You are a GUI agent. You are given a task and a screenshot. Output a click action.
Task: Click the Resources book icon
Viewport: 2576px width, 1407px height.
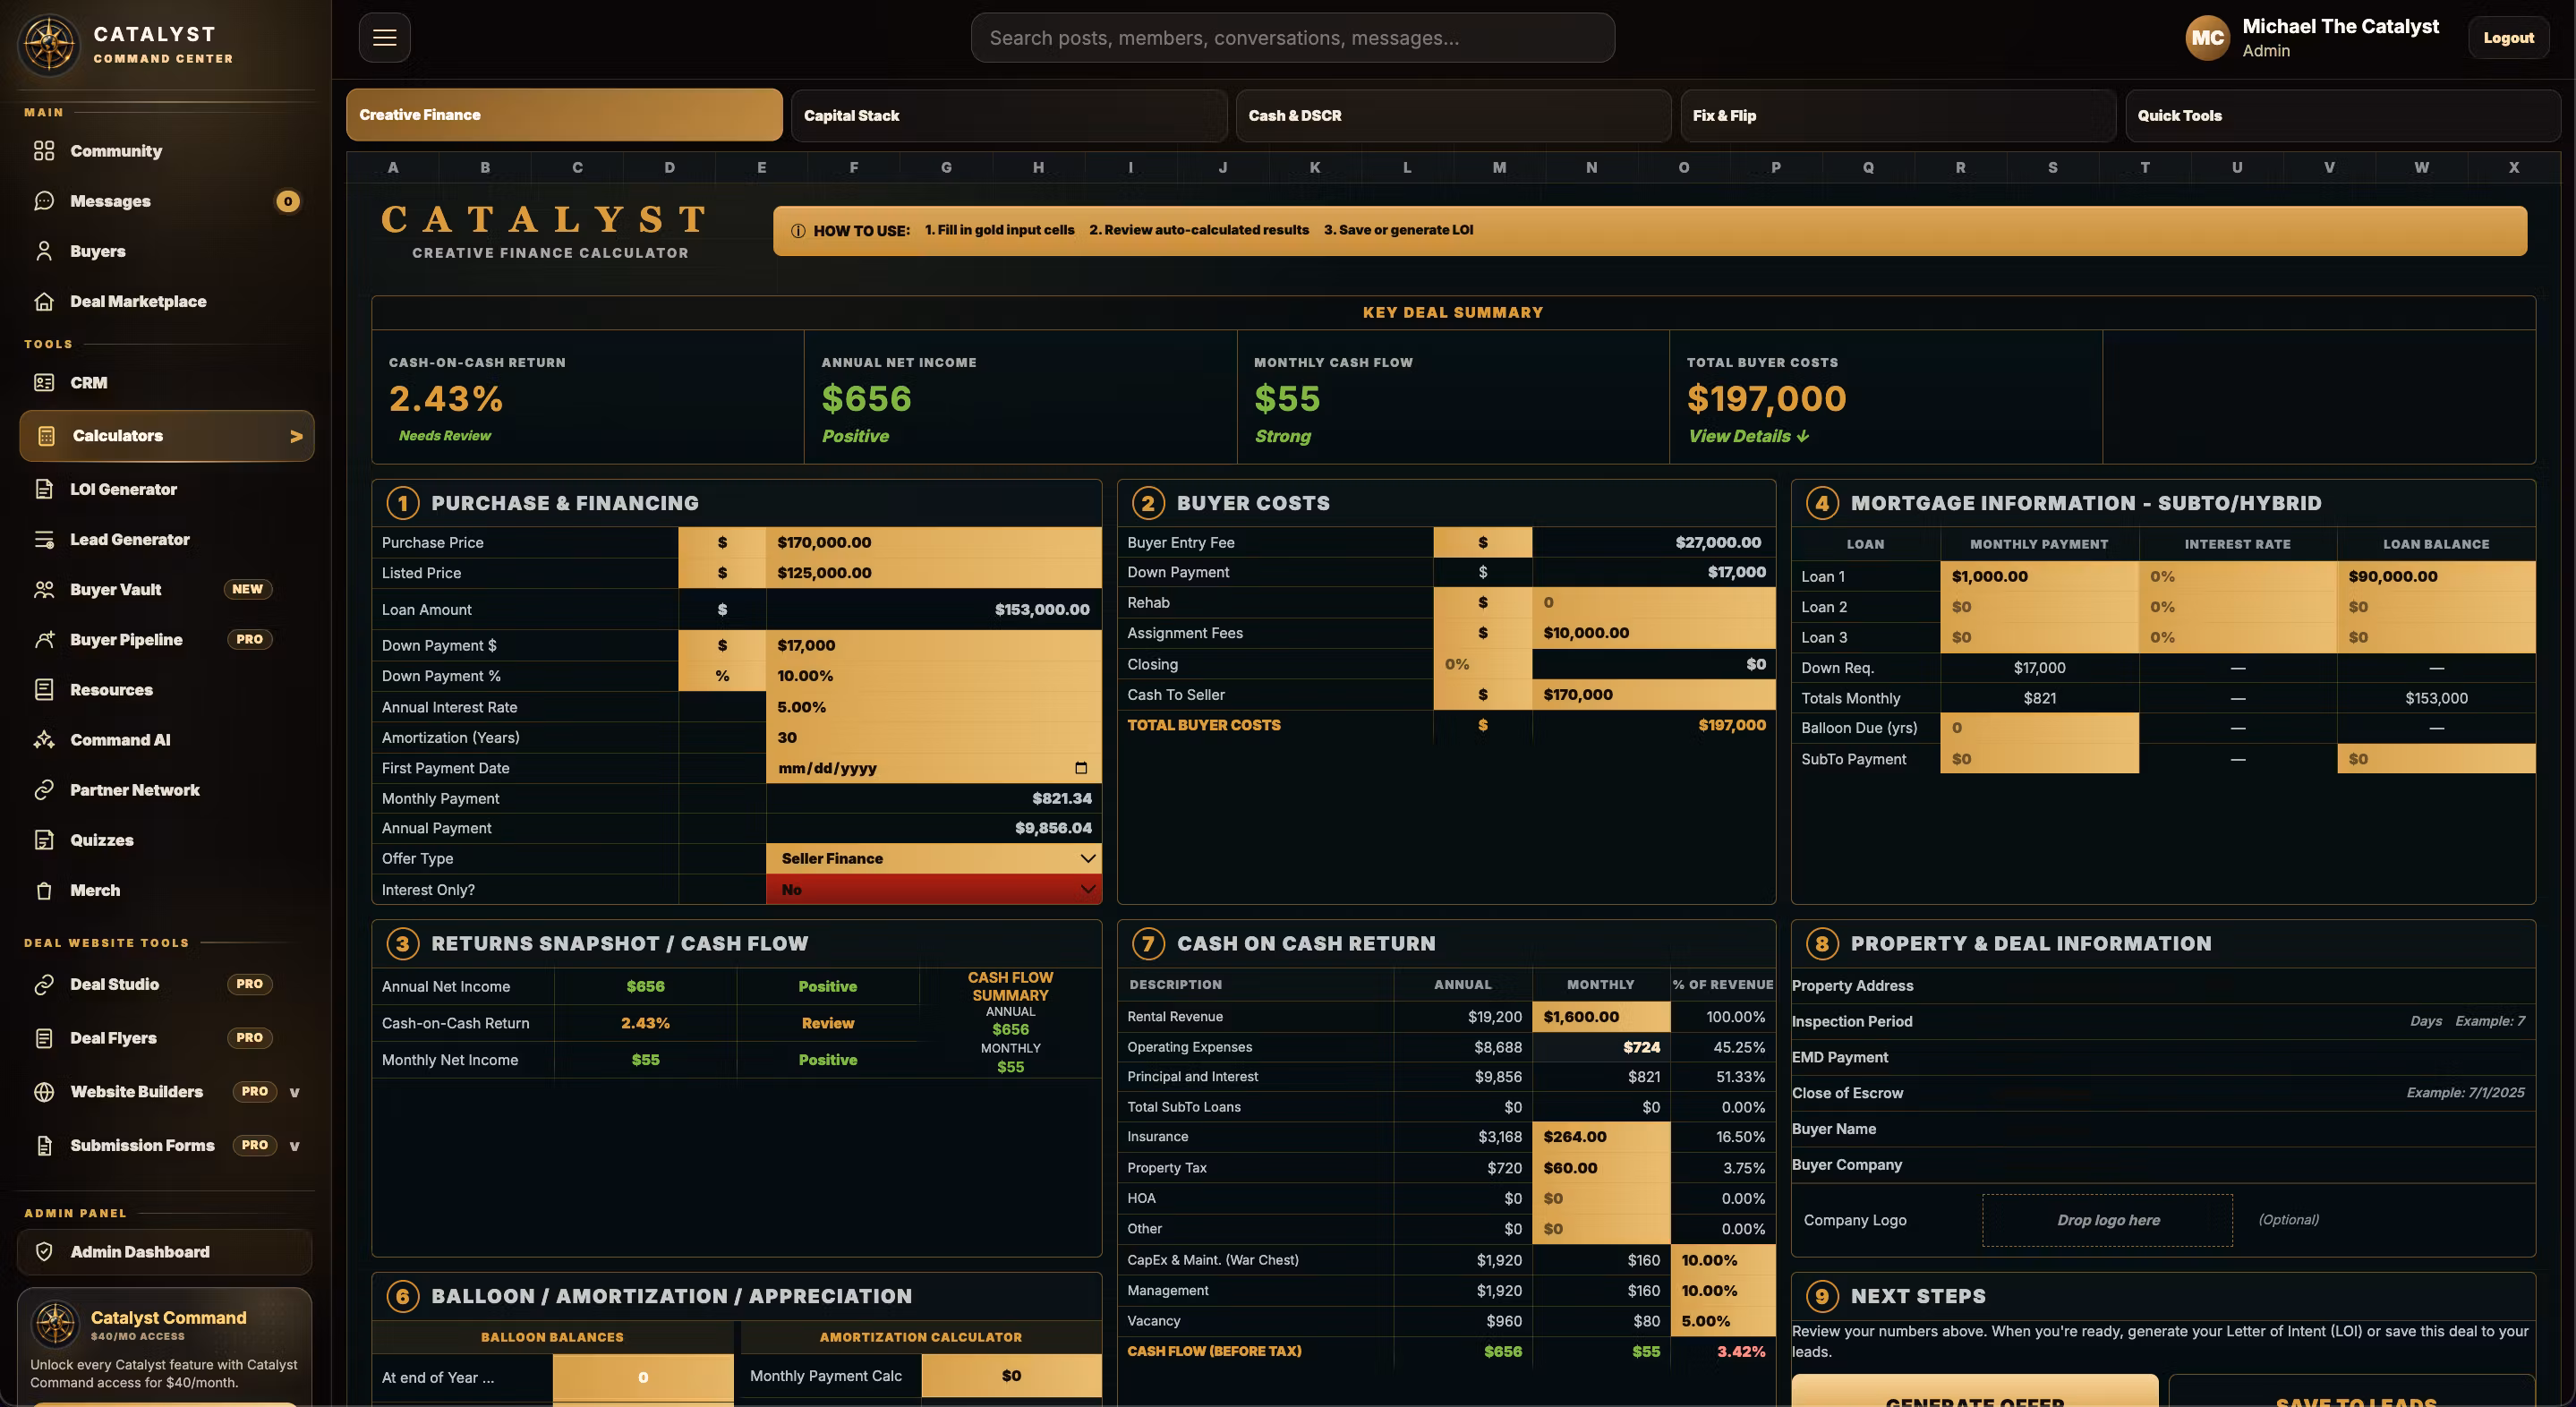point(44,690)
